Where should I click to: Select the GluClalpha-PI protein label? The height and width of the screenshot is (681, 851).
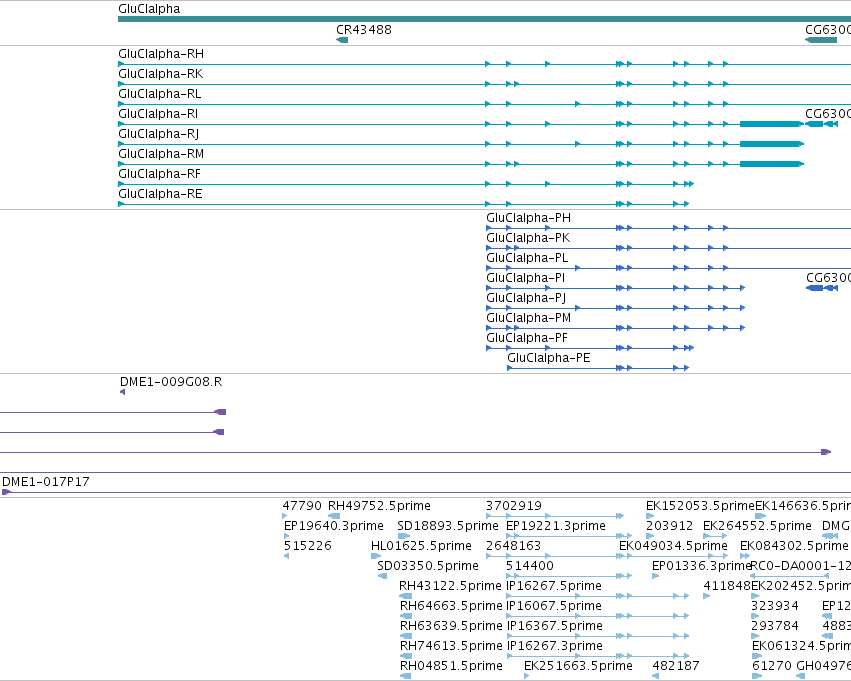click(x=525, y=278)
